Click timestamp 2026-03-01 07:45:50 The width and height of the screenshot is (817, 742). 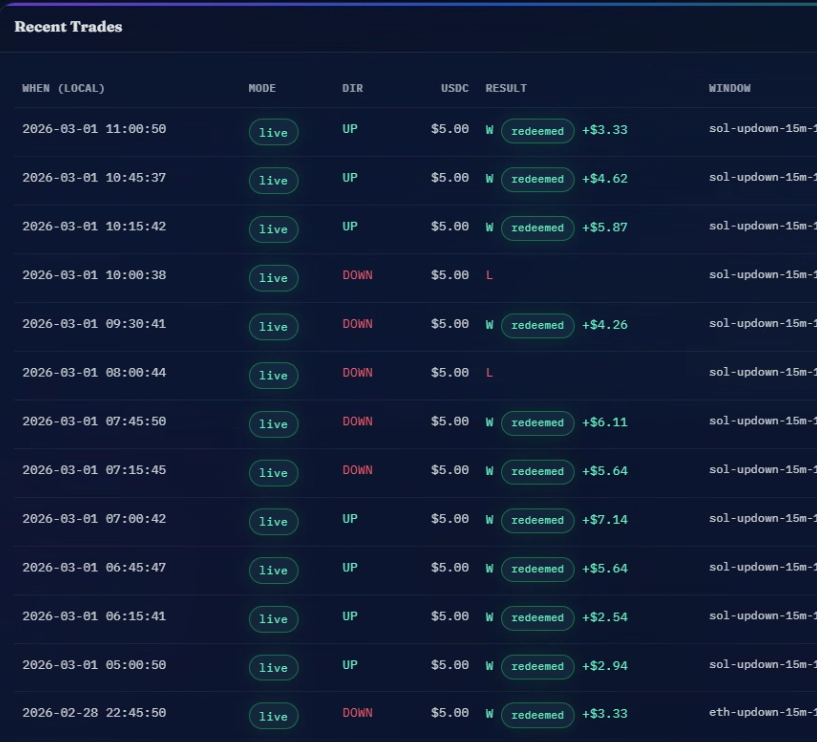(94, 421)
